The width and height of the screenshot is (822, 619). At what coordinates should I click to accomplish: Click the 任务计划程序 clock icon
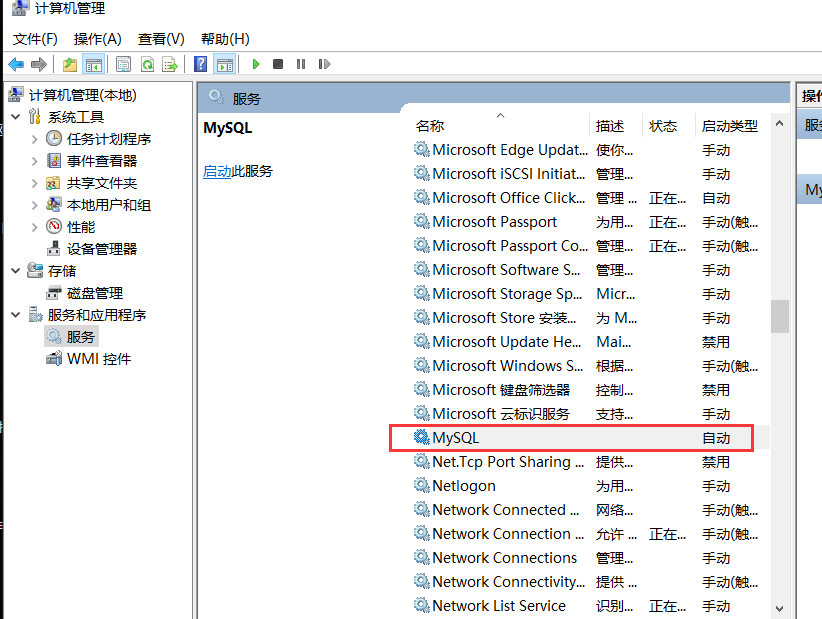[x=53, y=138]
